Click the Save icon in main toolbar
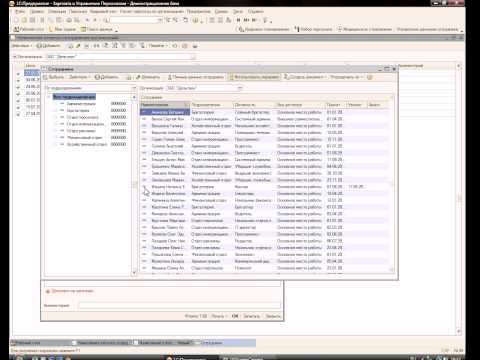The width and height of the screenshot is (480, 360). pyautogui.click(x=32, y=20)
